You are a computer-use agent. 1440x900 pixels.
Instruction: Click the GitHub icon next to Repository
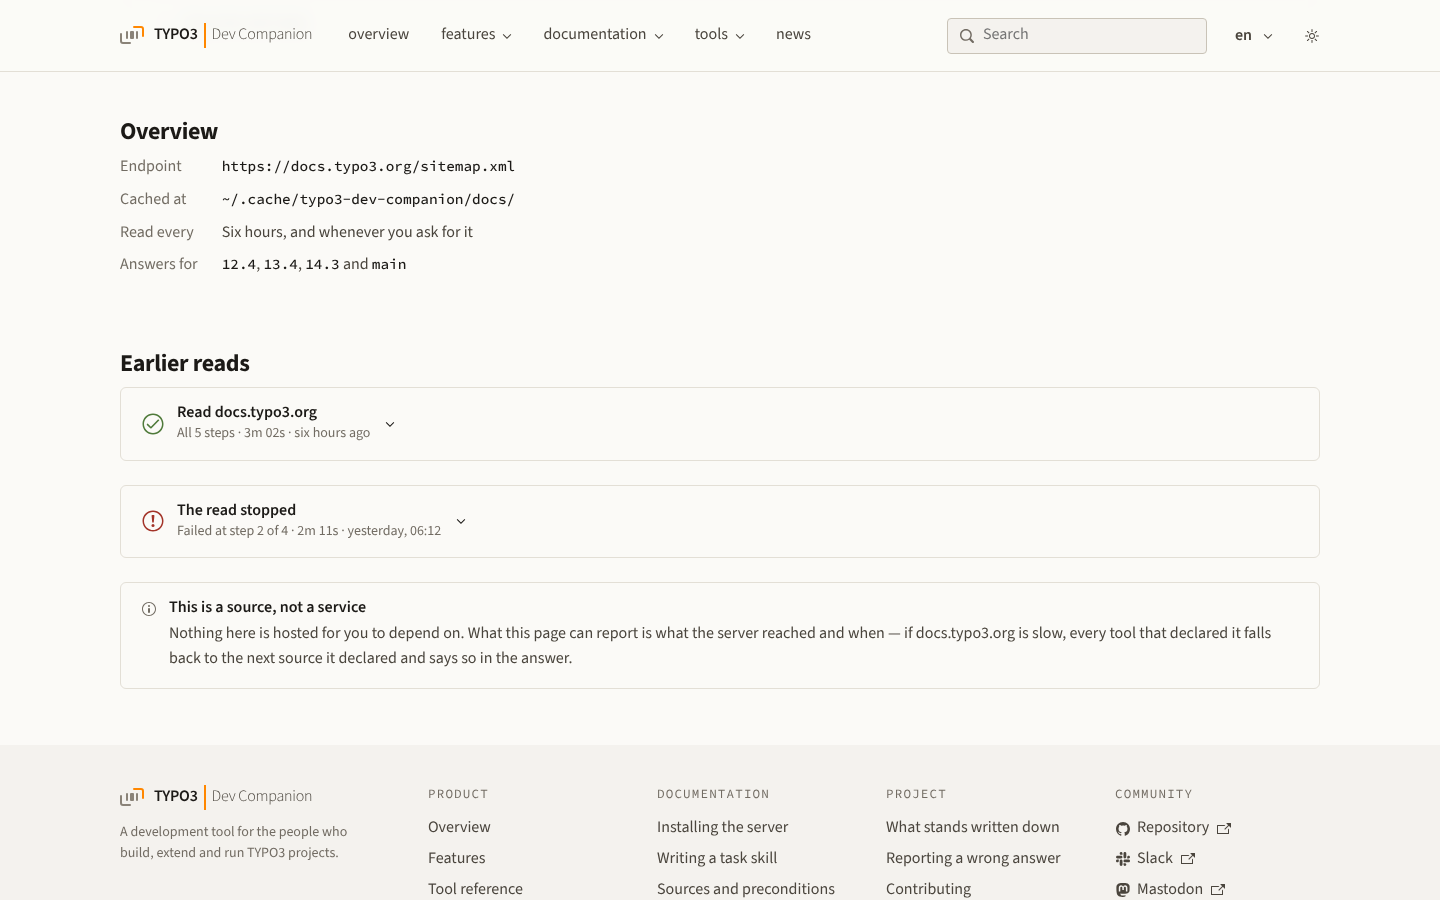point(1123,829)
